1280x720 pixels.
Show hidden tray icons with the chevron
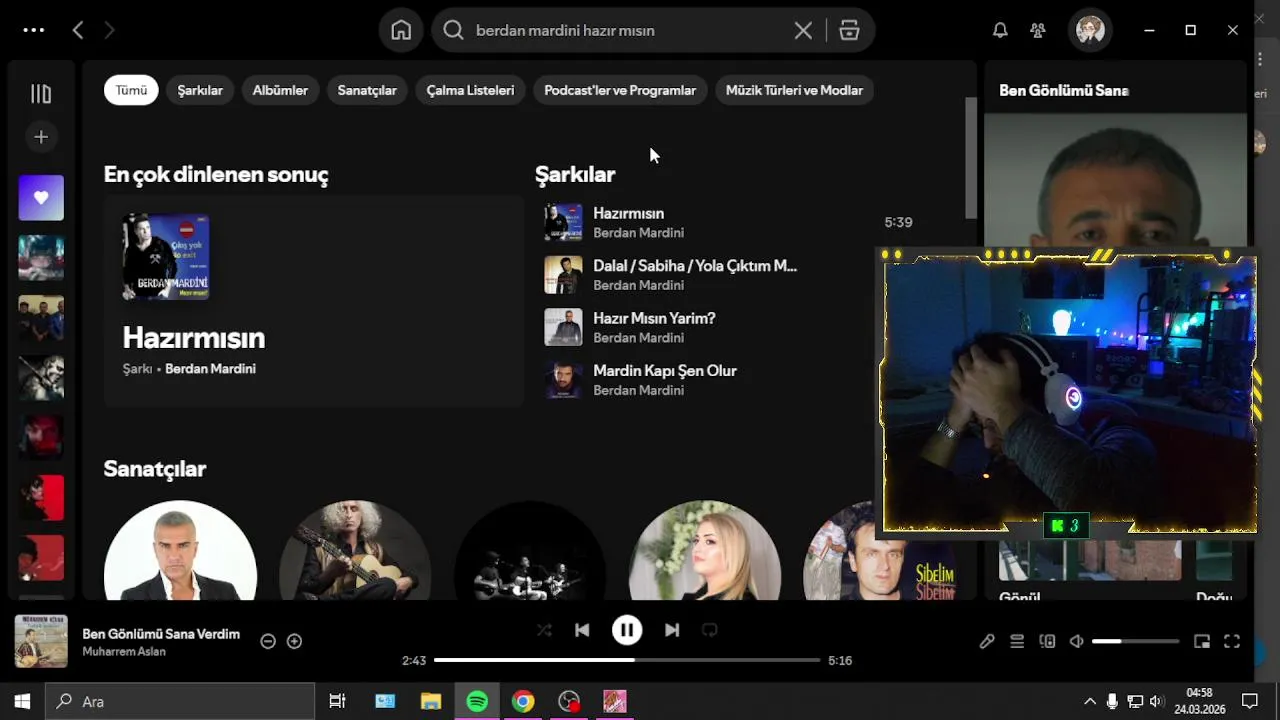point(1090,701)
